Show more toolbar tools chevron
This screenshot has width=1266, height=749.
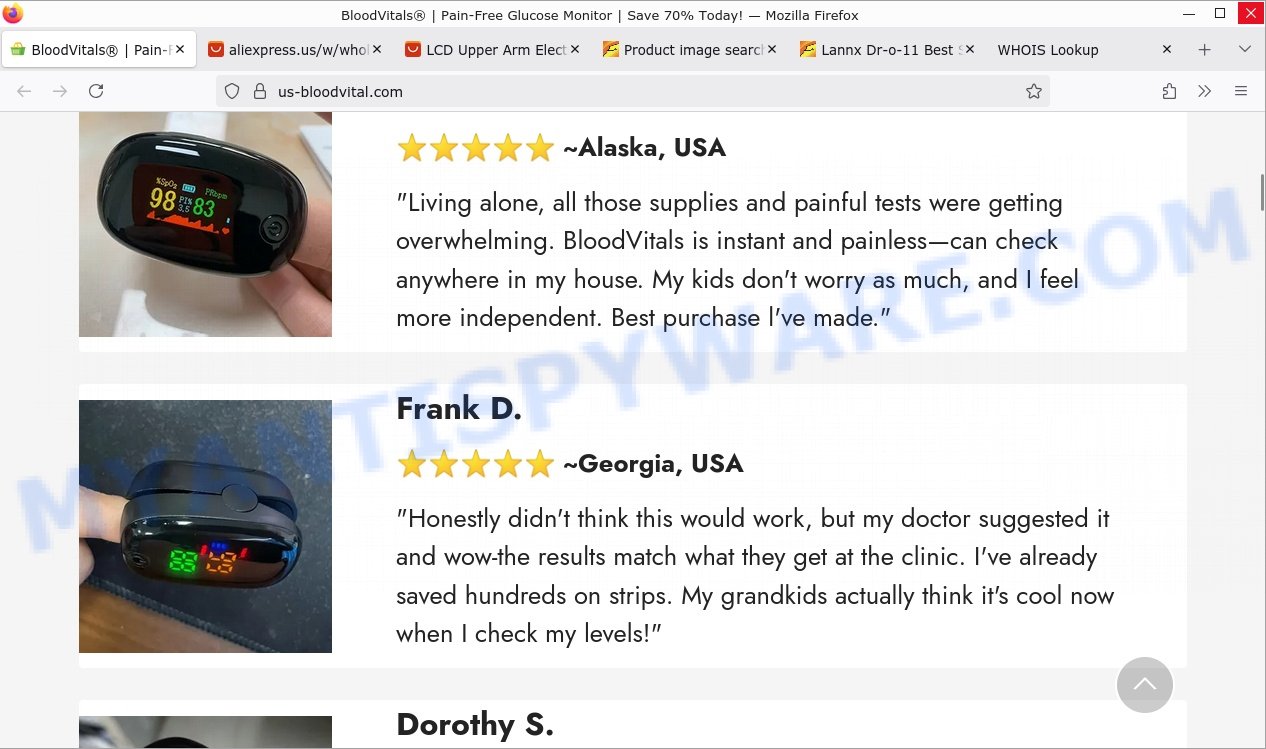pyautogui.click(x=1205, y=91)
